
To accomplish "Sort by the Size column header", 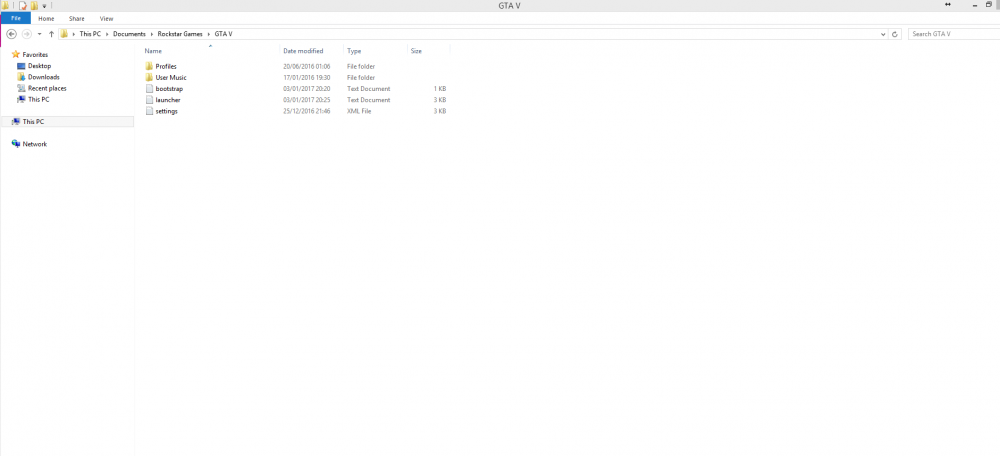I will (416, 51).
